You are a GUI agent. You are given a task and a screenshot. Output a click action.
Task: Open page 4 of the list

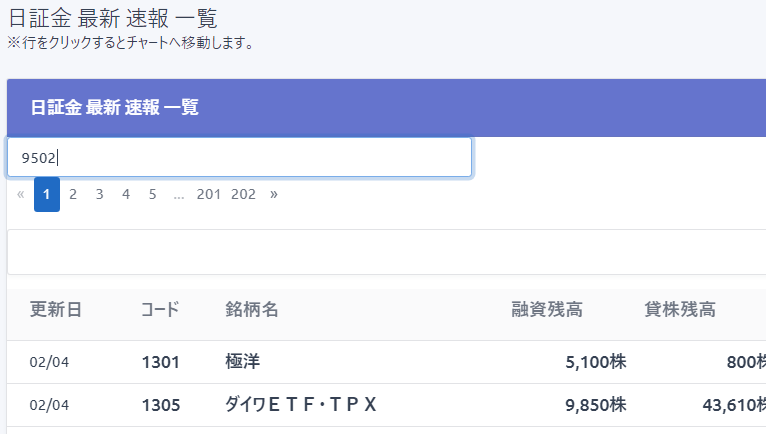pos(126,194)
